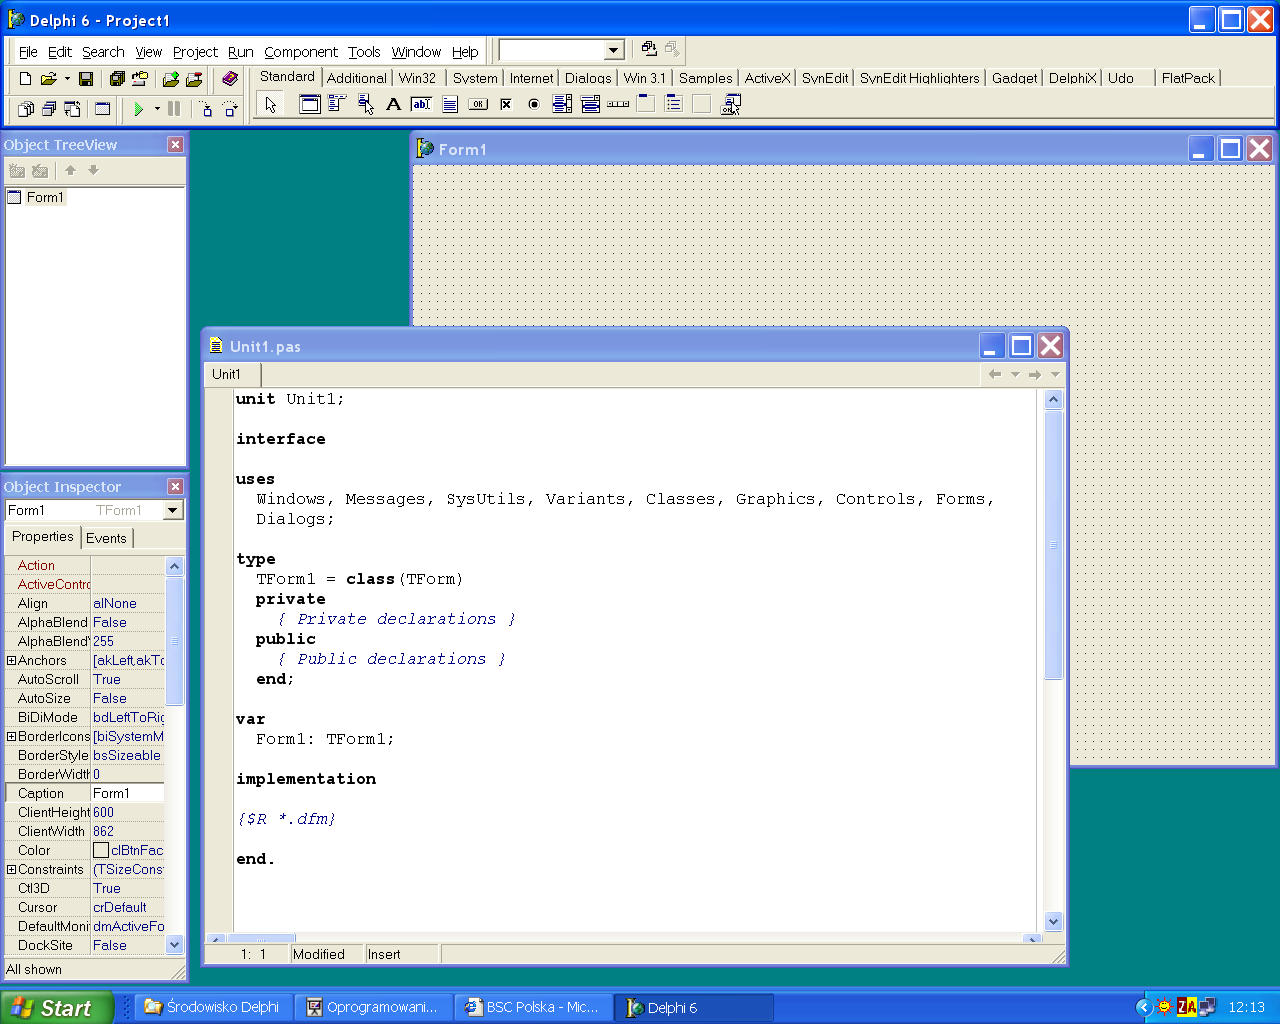Click the Pause program icon
Image resolution: width=1280 pixels, height=1024 pixels.
click(x=174, y=108)
